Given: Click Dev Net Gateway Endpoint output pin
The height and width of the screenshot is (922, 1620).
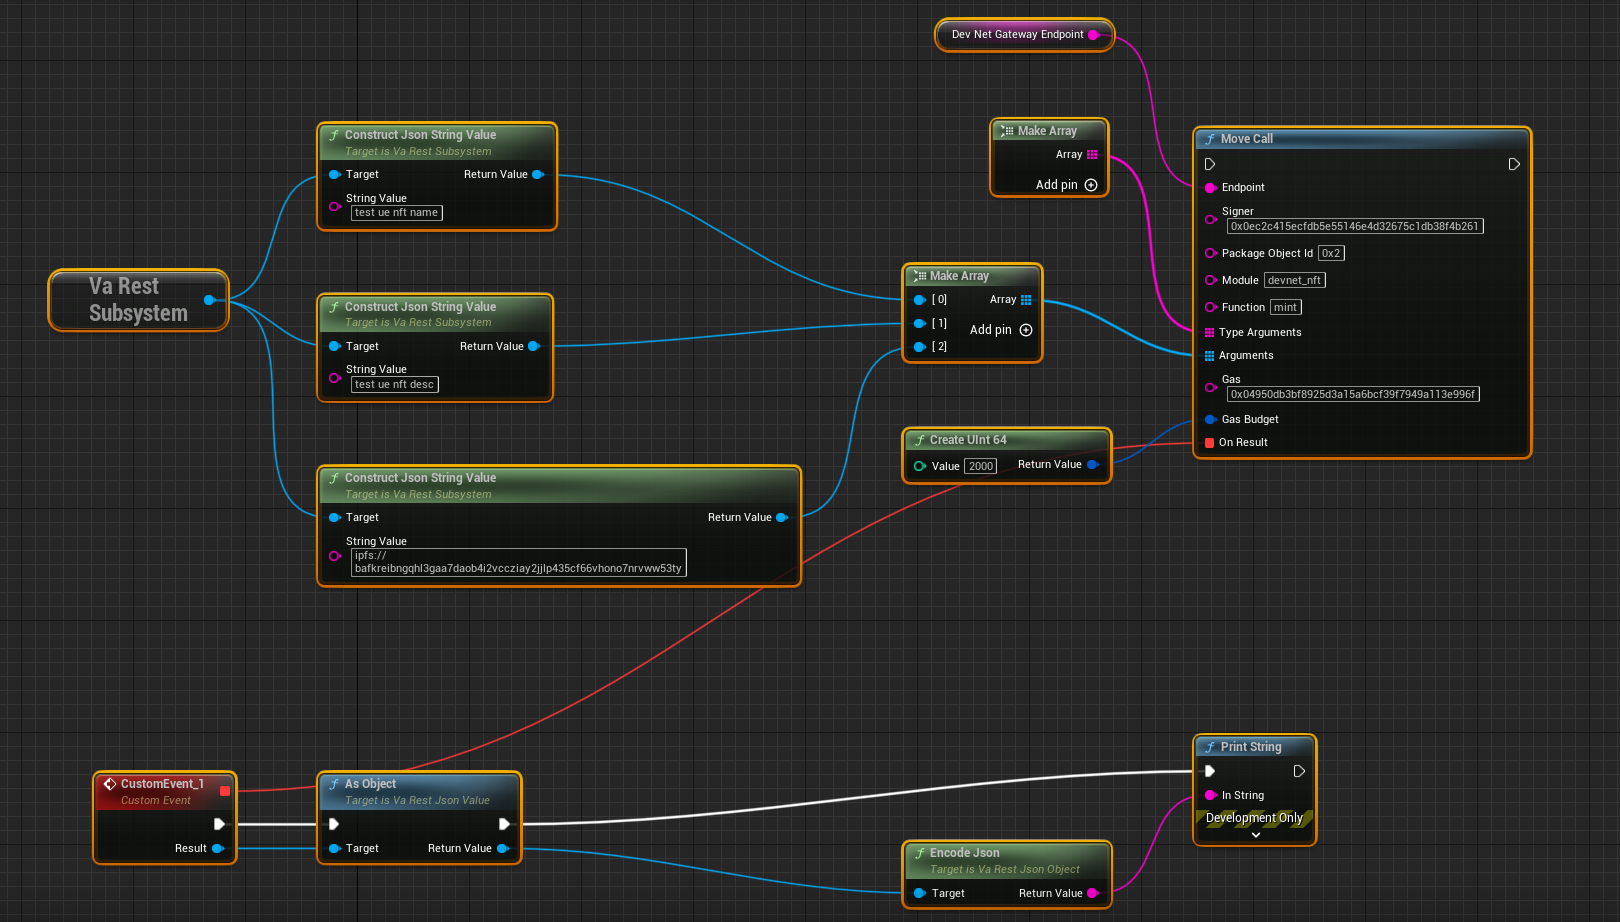Looking at the screenshot, I should click(x=1093, y=34).
